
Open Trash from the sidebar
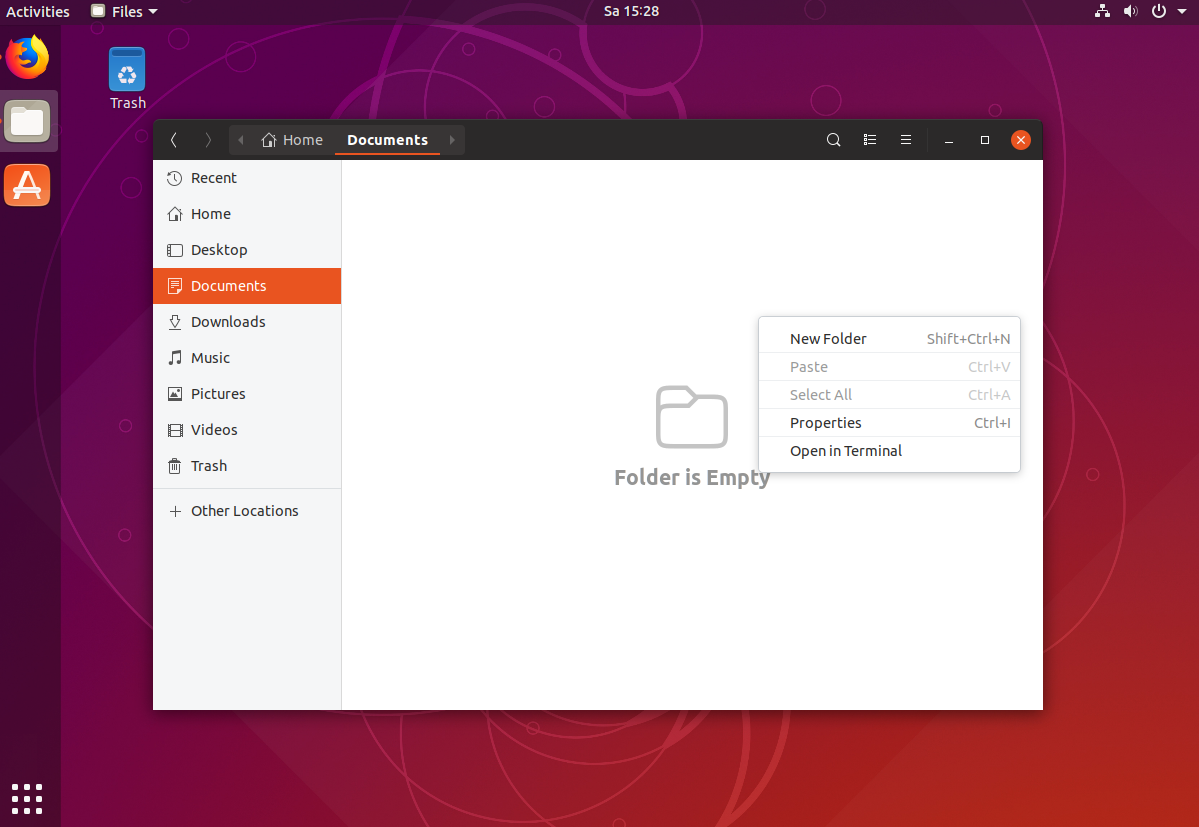click(208, 466)
